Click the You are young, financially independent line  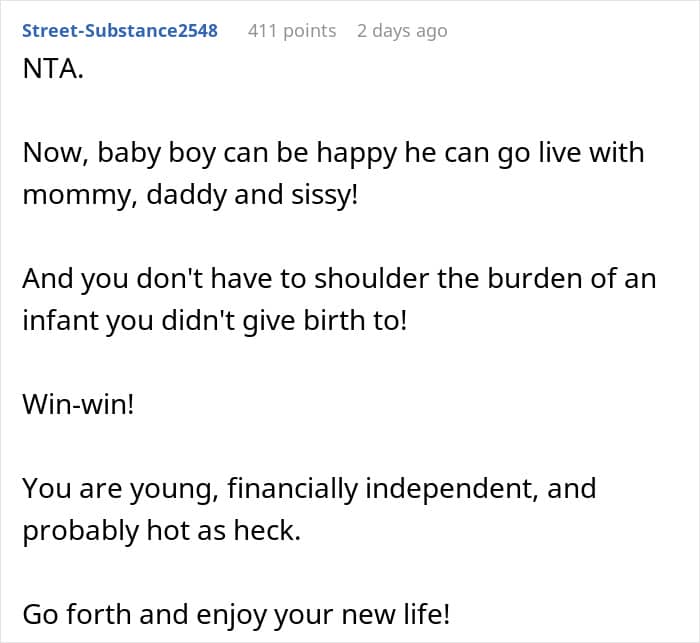point(309,489)
